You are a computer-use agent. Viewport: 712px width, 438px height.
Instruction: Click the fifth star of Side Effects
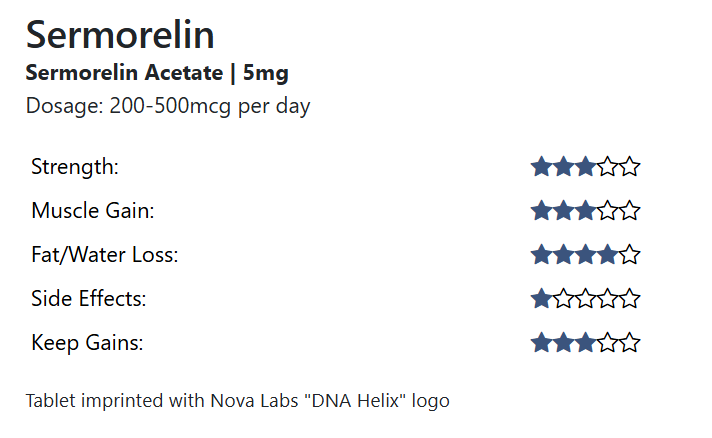click(629, 299)
